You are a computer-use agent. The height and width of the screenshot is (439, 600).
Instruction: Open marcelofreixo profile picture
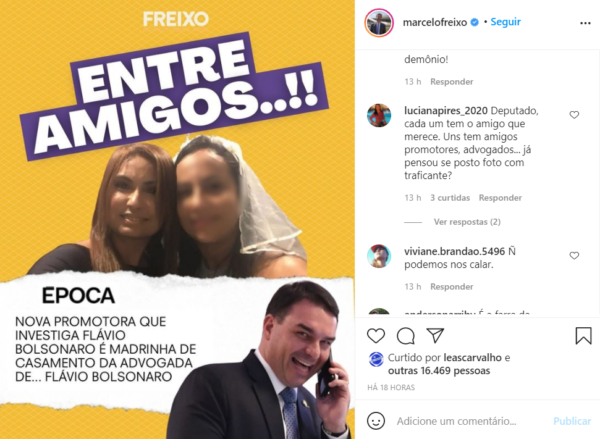[x=379, y=23]
